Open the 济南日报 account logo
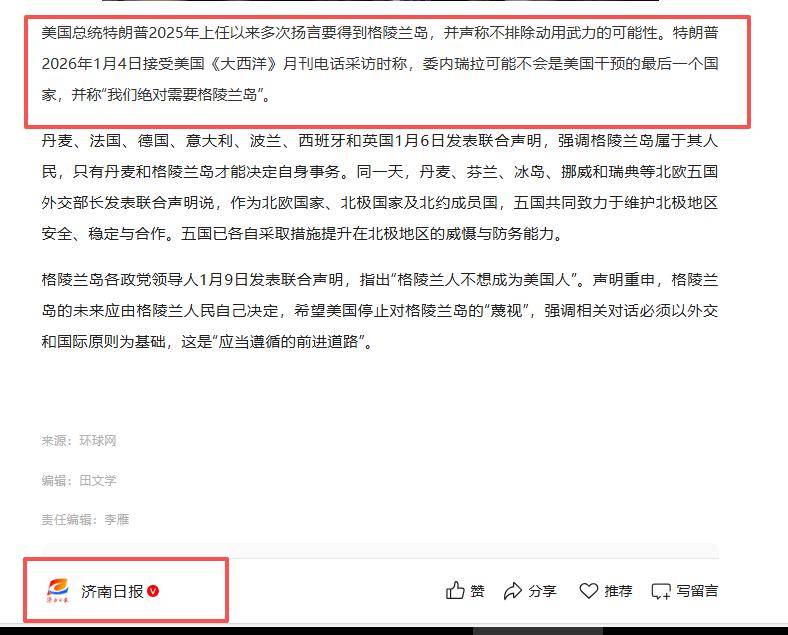Image resolution: width=788 pixels, height=635 pixels. tap(58, 591)
